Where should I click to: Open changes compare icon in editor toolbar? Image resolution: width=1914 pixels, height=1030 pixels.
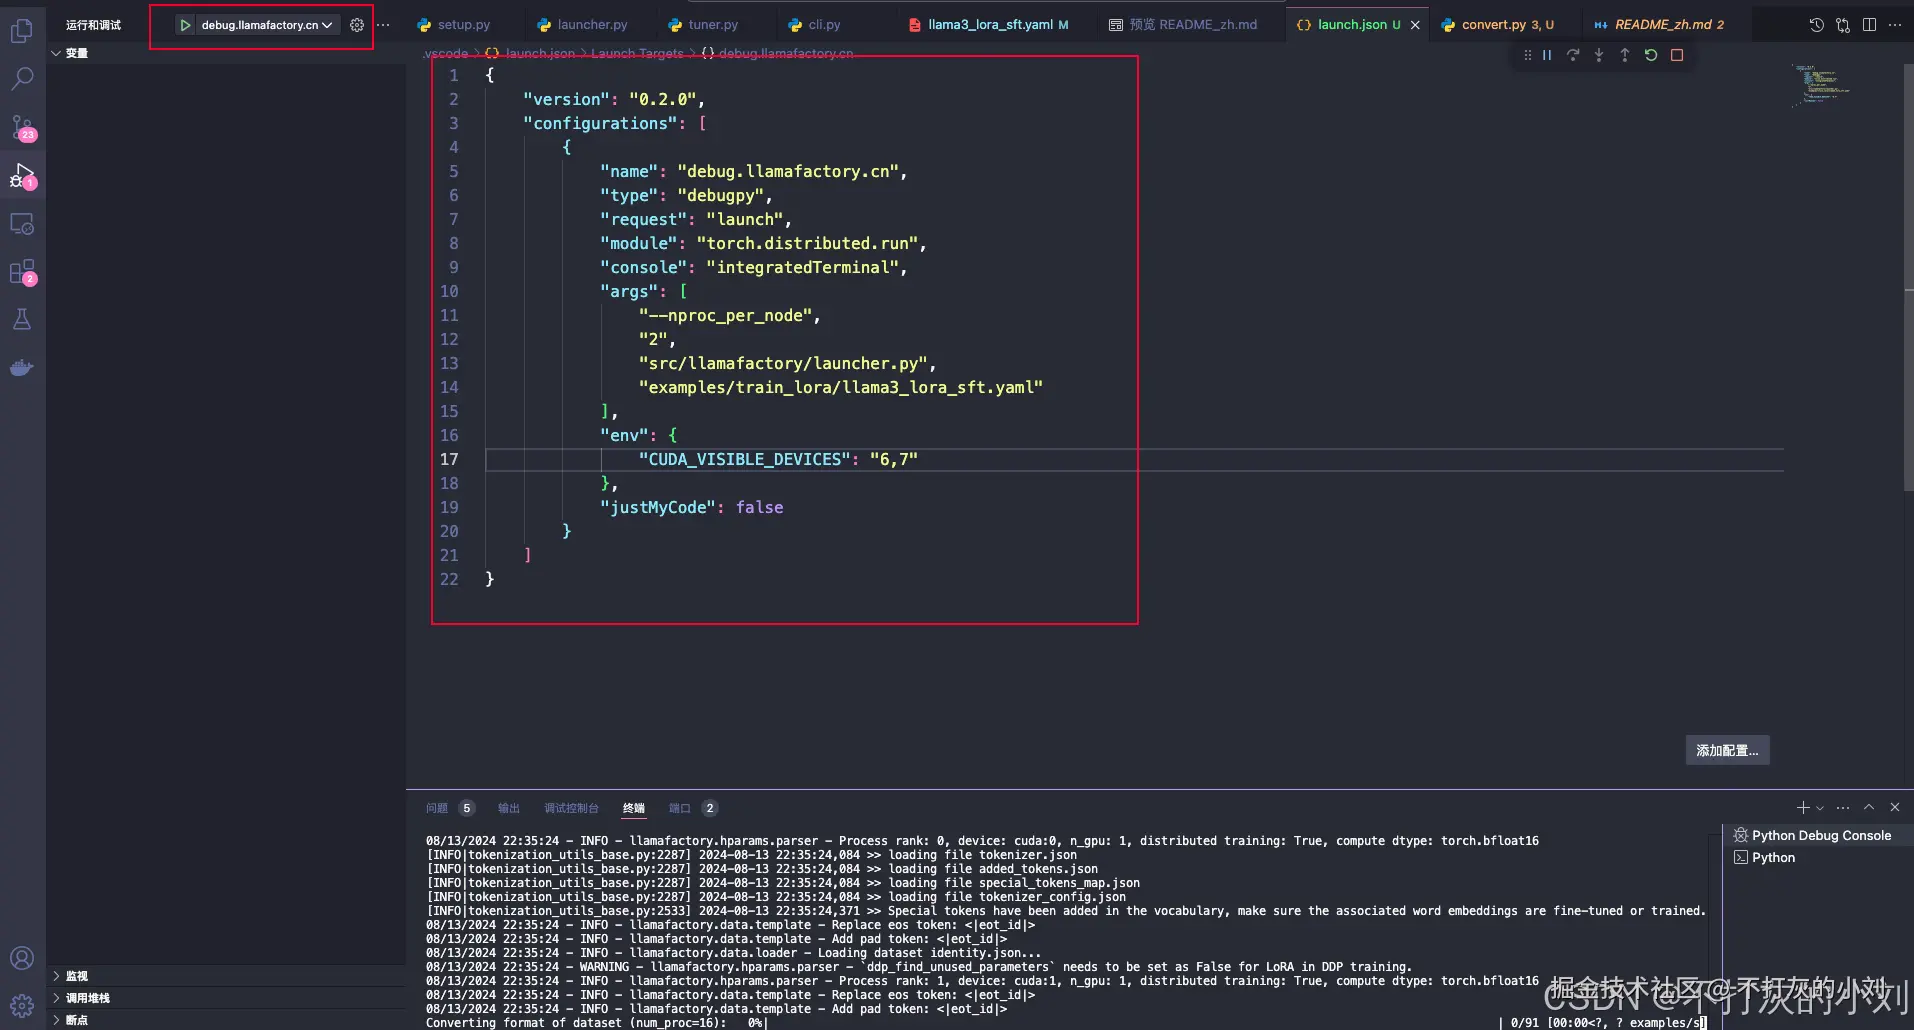(x=1843, y=25)
